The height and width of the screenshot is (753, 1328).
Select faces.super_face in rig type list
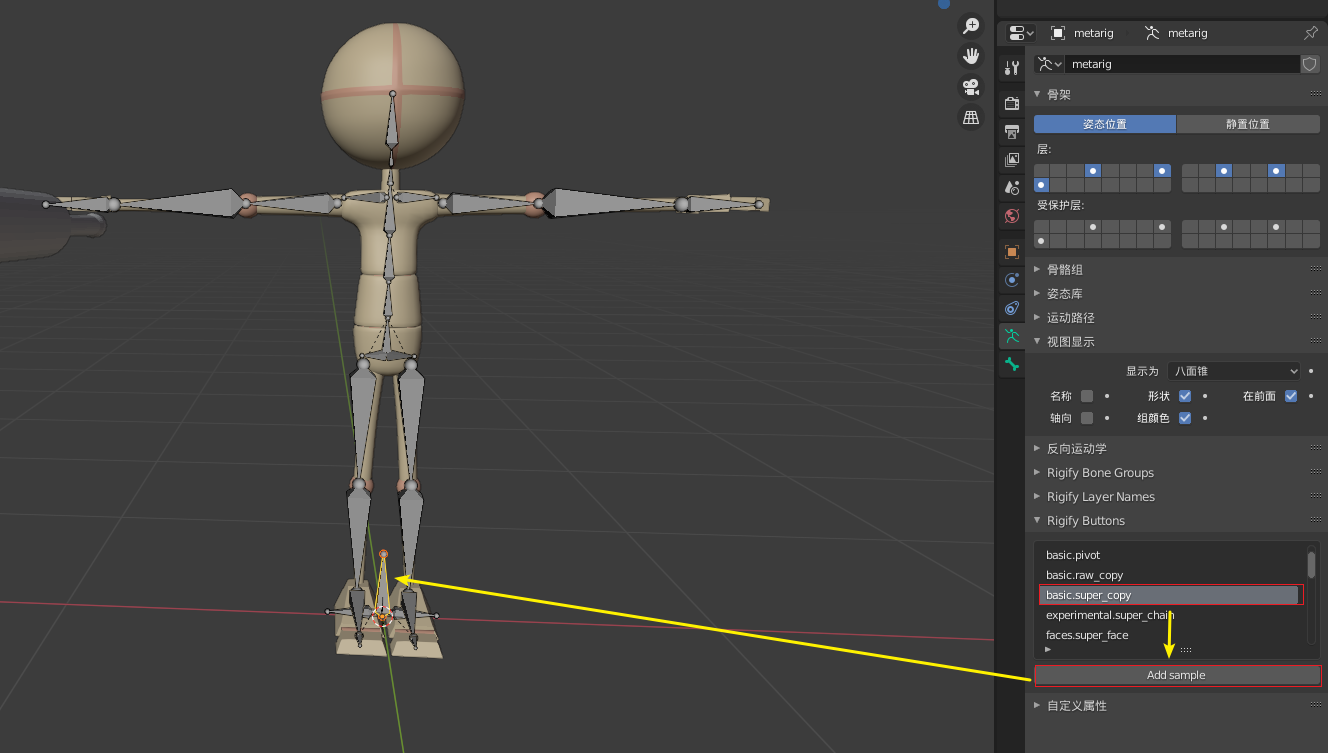(x=1170, y=635)
